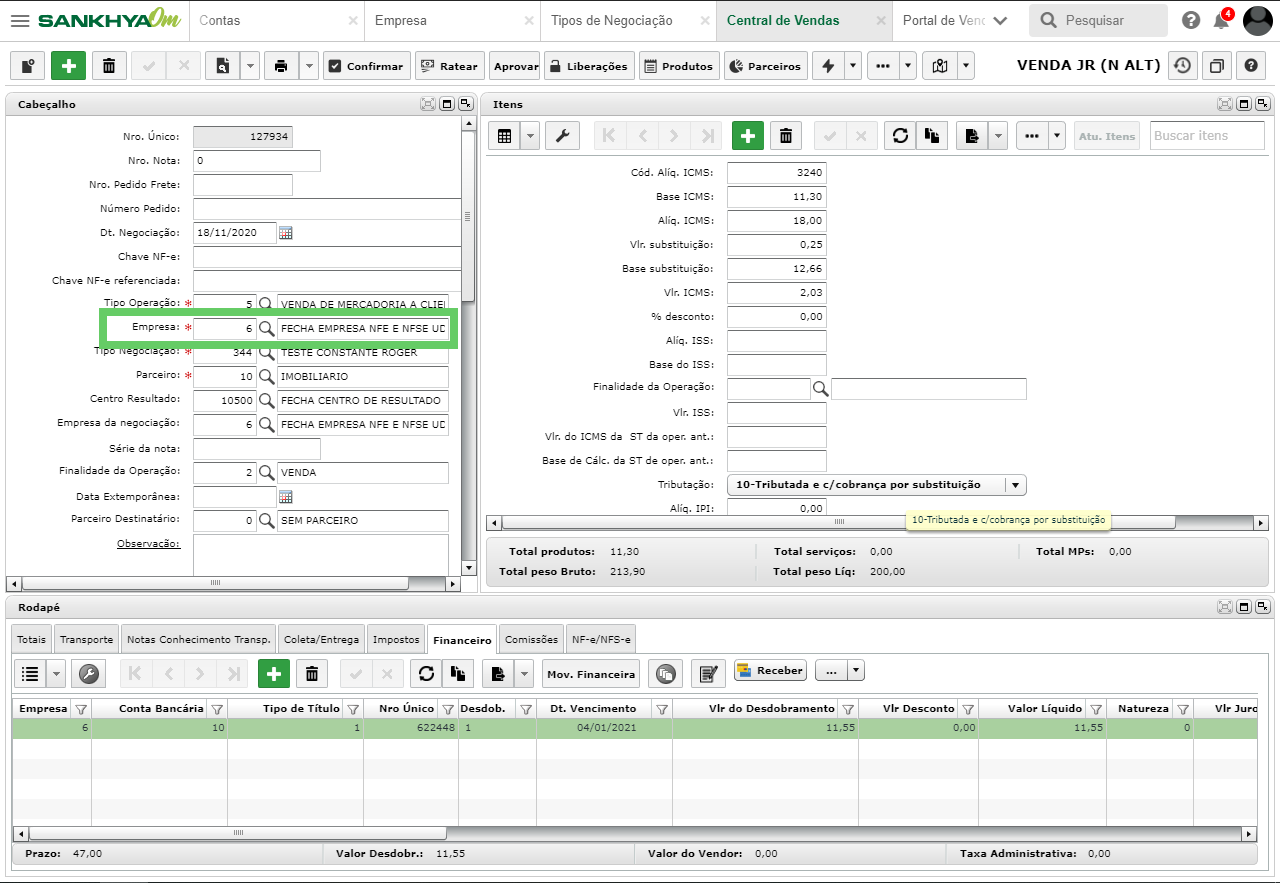
Task: Expand the Tributação dropdown
Action: [1015, 485]
